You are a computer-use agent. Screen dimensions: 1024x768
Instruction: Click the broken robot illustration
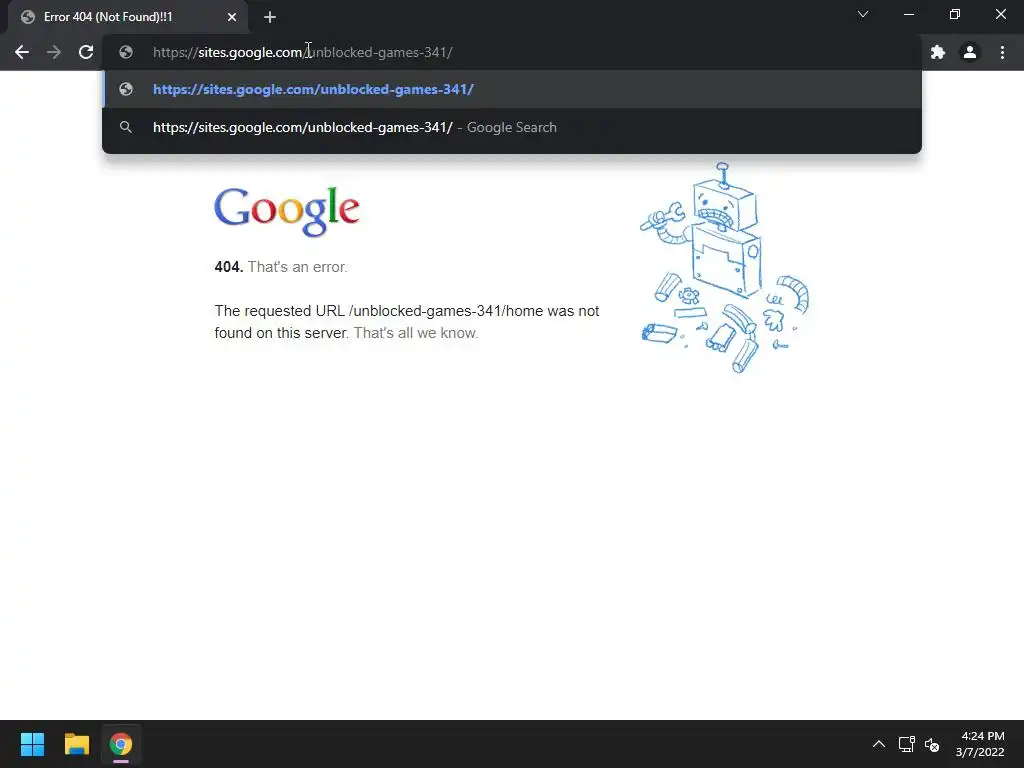pyautogui.click(x=724, y=268)
